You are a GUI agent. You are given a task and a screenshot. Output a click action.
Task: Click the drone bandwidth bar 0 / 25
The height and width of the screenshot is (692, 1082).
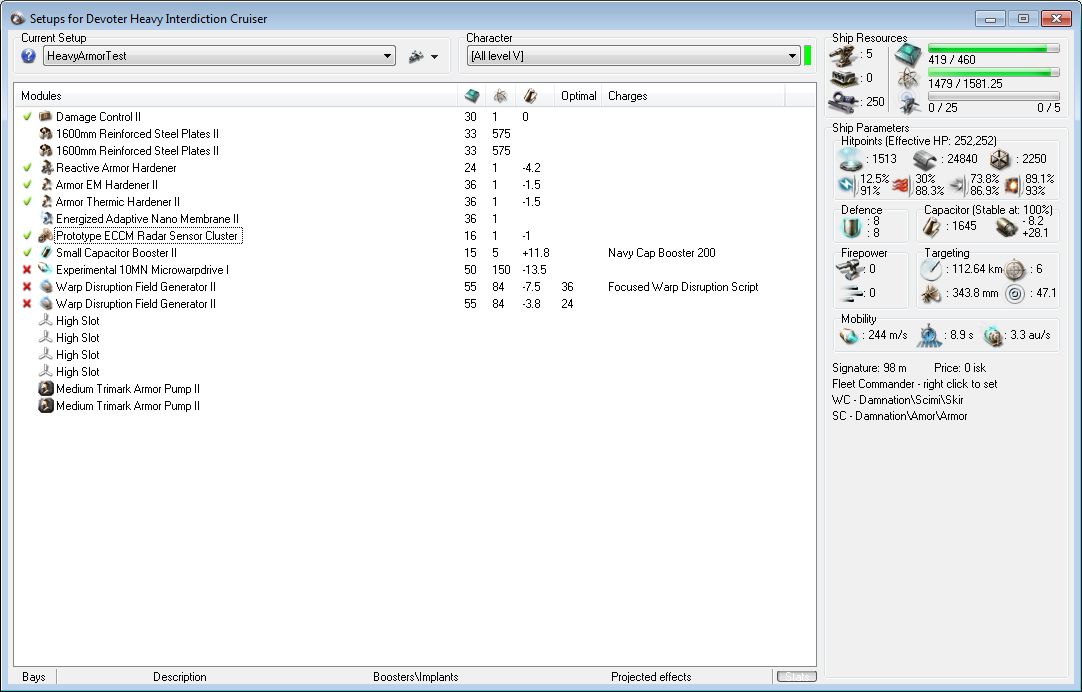coord(993,97)
